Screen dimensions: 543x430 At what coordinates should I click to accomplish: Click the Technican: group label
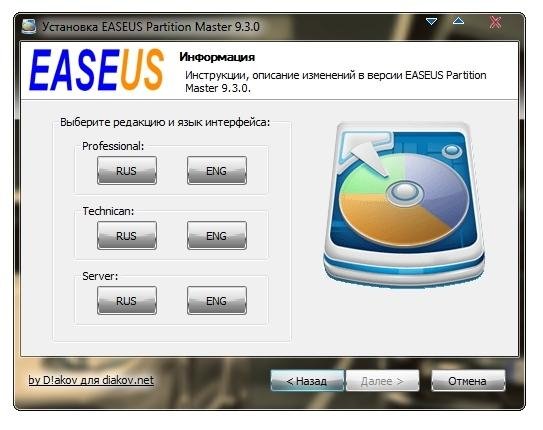(x=108, y=211)
